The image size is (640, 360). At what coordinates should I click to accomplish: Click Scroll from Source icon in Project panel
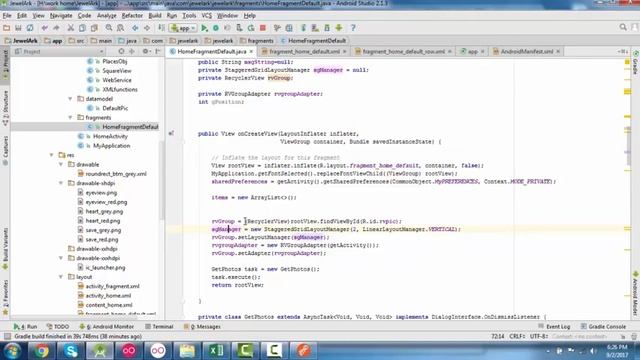click(121, 51)
